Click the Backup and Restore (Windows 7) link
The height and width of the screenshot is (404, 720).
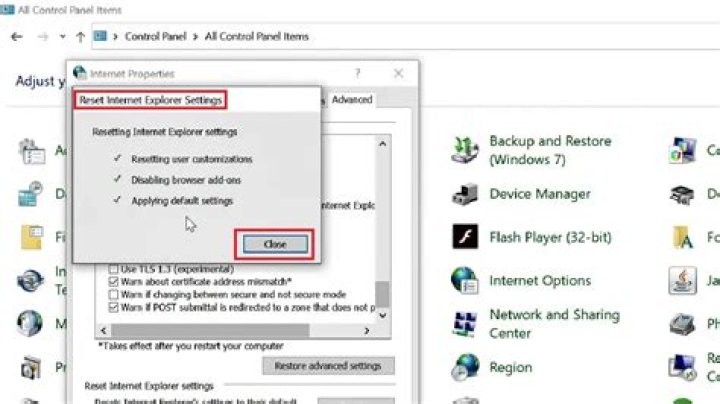[x=550, y=150]
